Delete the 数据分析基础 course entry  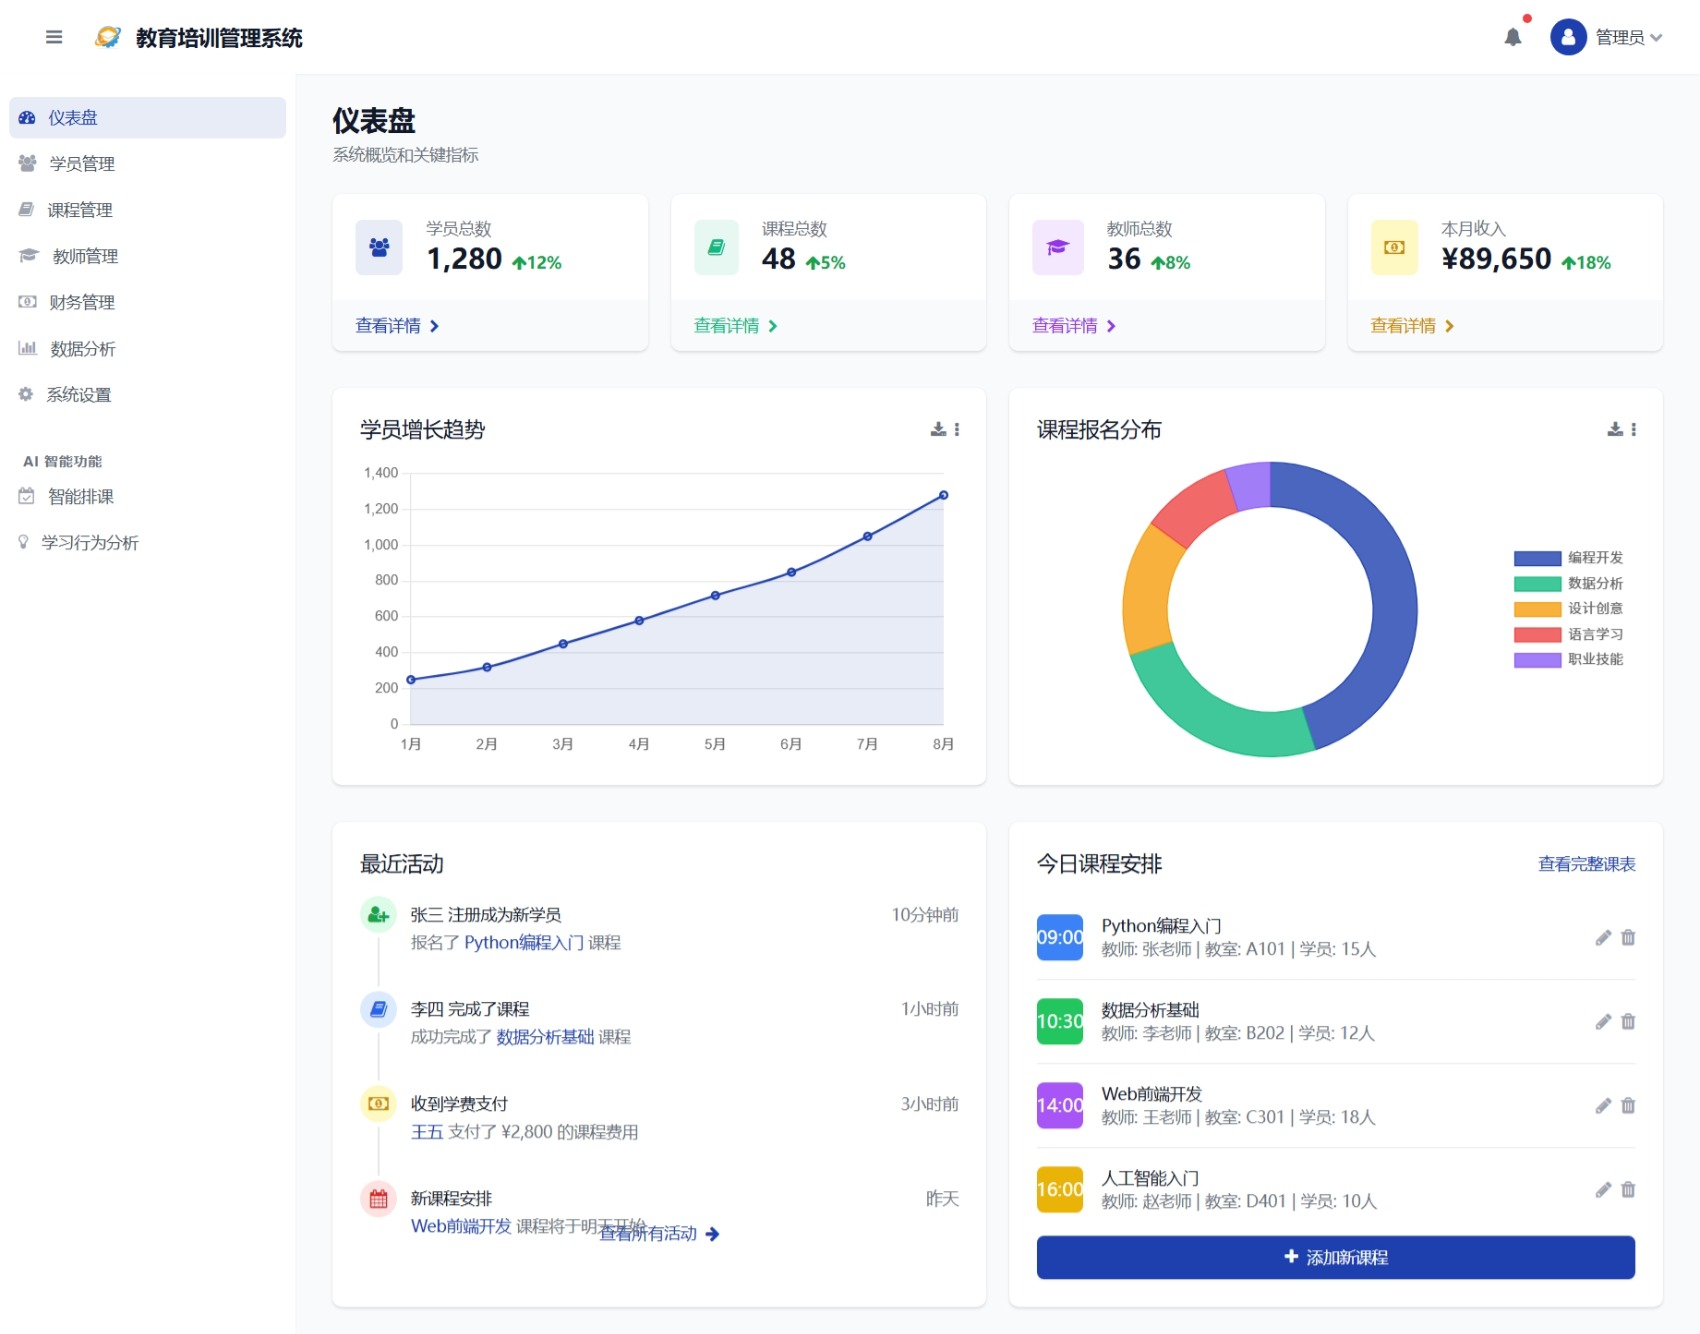point(1627,1022)
